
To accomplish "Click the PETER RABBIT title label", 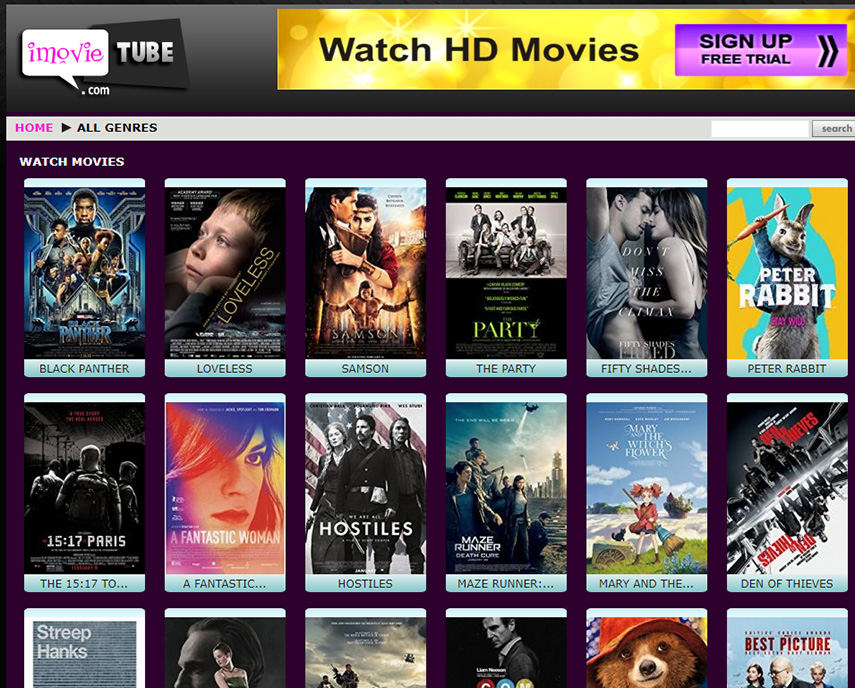I will pos(787,369).
